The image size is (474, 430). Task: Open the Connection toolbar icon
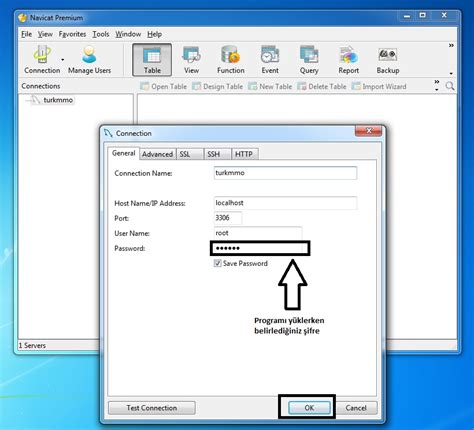tap(42, 60)
